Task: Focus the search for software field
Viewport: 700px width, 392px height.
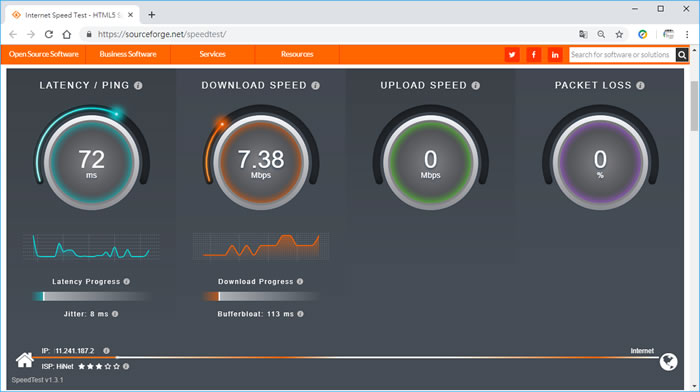Action: point(622,55)
